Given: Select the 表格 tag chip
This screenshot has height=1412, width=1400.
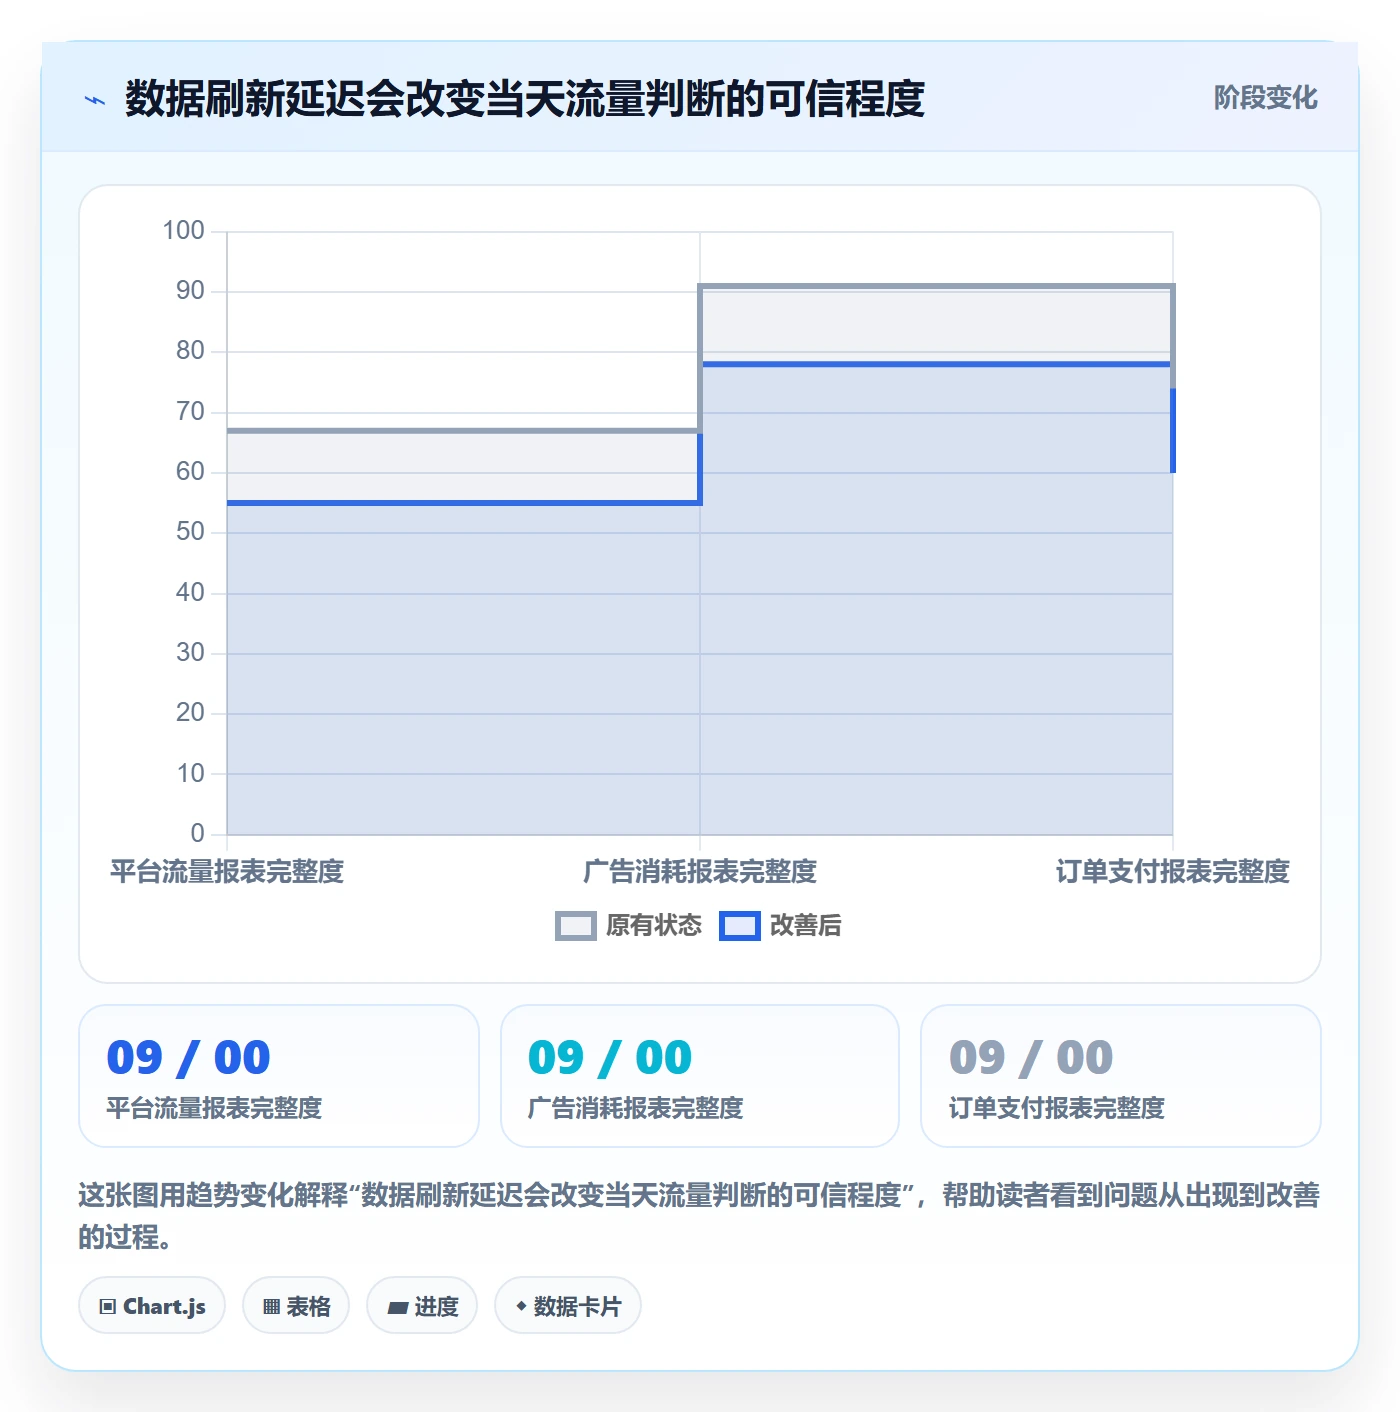Looking at the screenshot, I should pyautogui.click(x=296, y=1306).
